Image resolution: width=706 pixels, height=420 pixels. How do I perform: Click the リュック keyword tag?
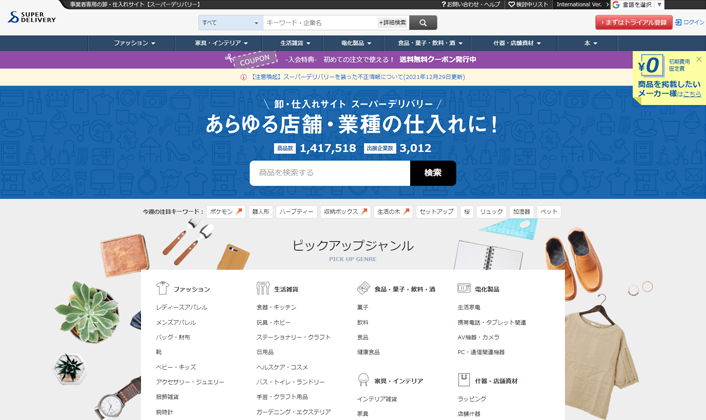click(491, 212)
